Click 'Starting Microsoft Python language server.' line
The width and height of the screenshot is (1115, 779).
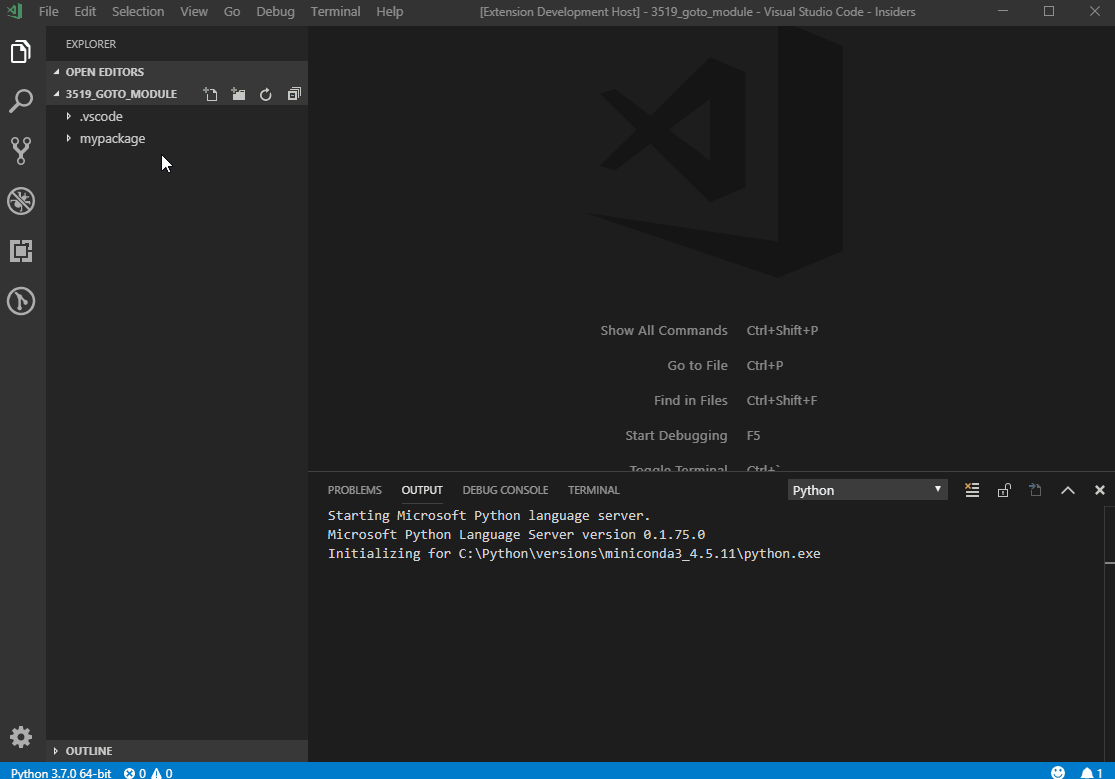point(489,515)
